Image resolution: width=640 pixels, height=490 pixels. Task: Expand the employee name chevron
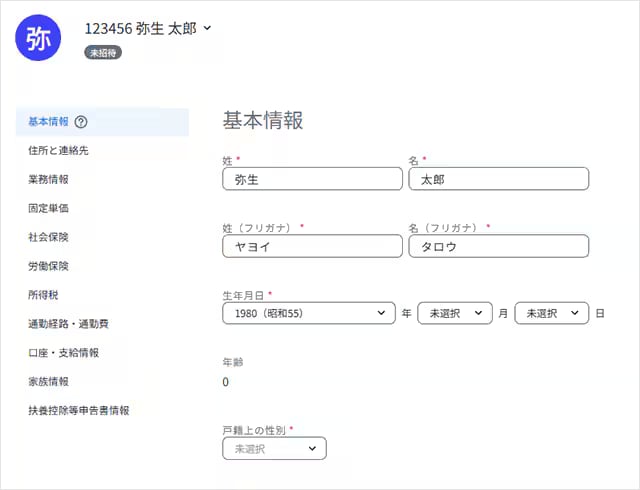point(207,28)
